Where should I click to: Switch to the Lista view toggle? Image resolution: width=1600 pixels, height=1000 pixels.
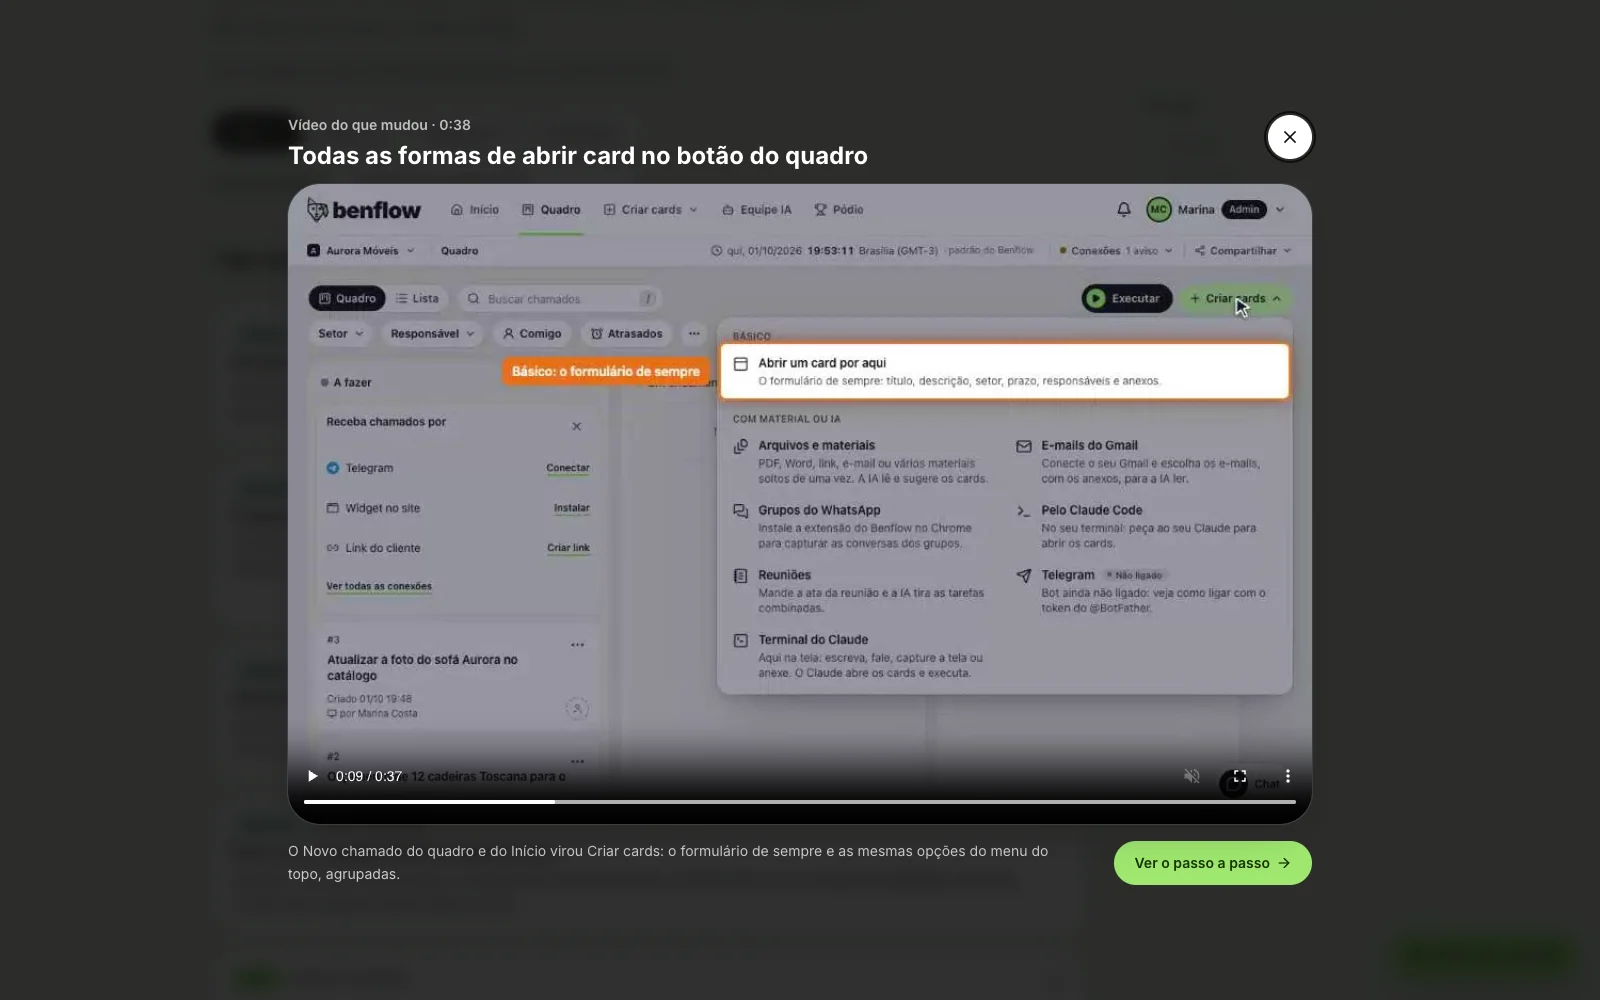[417, 298]
